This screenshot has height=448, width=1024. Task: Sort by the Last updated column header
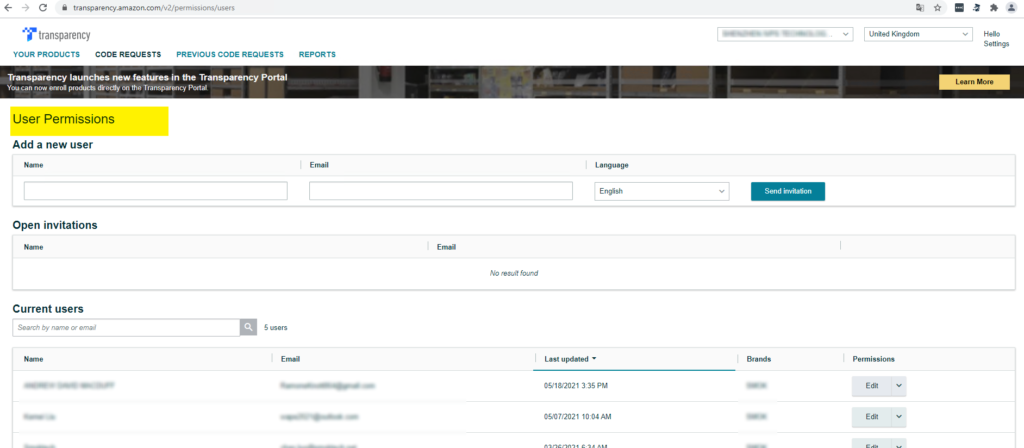point(570,359)
